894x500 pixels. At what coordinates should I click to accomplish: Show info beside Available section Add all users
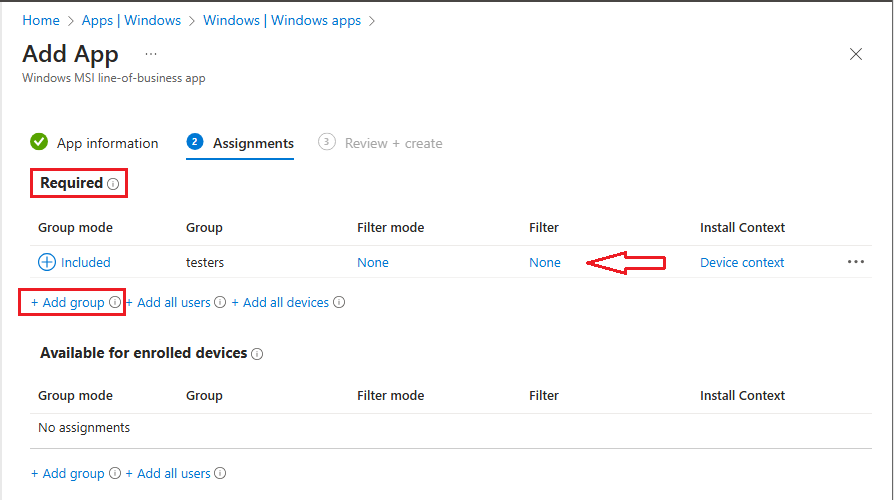(x=220, y=473)
